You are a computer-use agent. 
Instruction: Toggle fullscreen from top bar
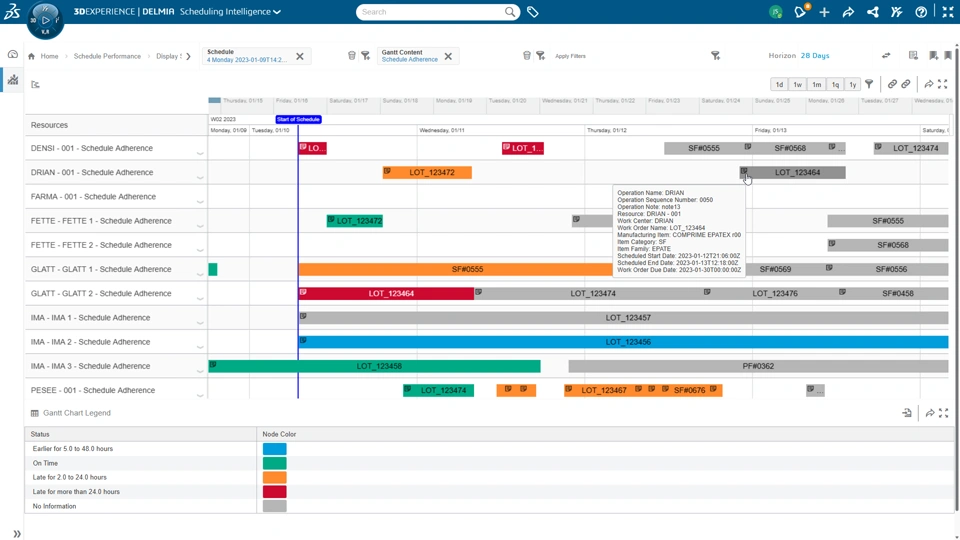tap(948, 12)
